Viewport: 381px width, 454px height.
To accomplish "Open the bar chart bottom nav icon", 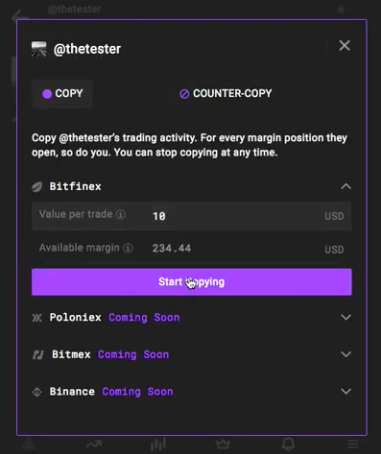I will pos(158,444).
